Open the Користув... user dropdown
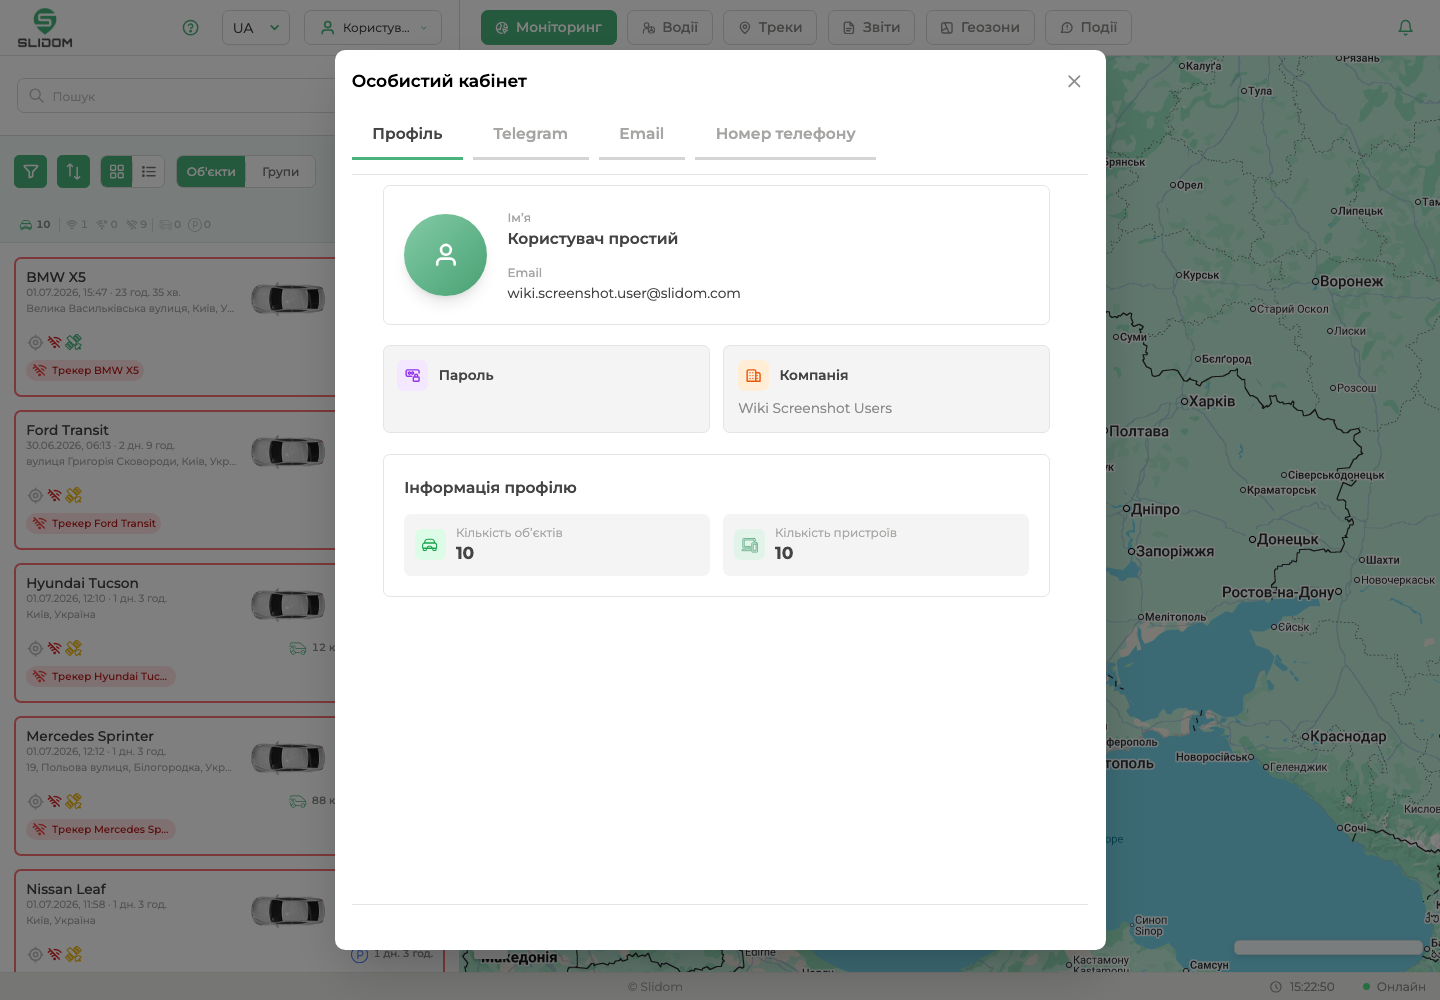The image size is (1440, 1000). coord(373,28)
